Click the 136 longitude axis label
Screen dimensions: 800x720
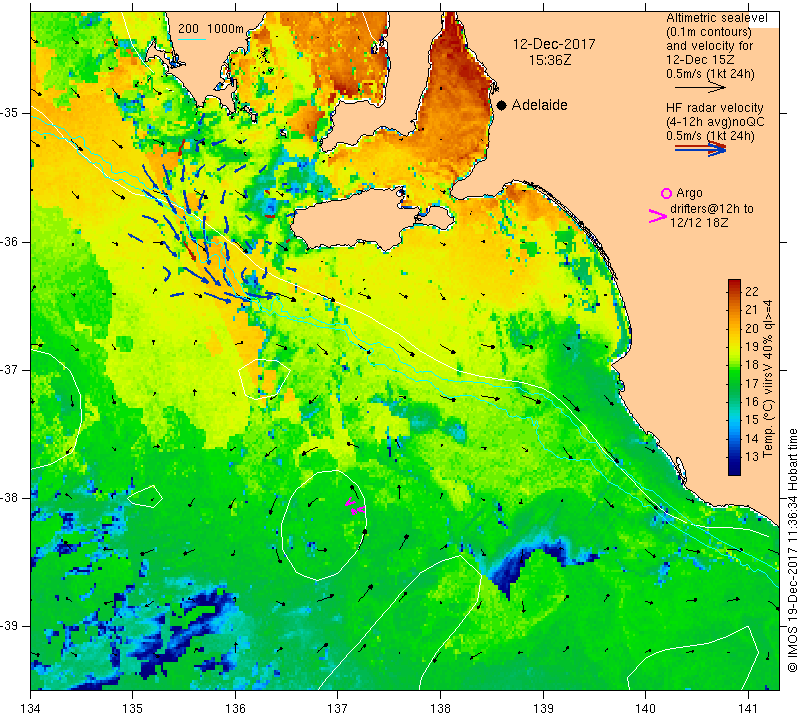pyautogui.click(x=235, y=709)
